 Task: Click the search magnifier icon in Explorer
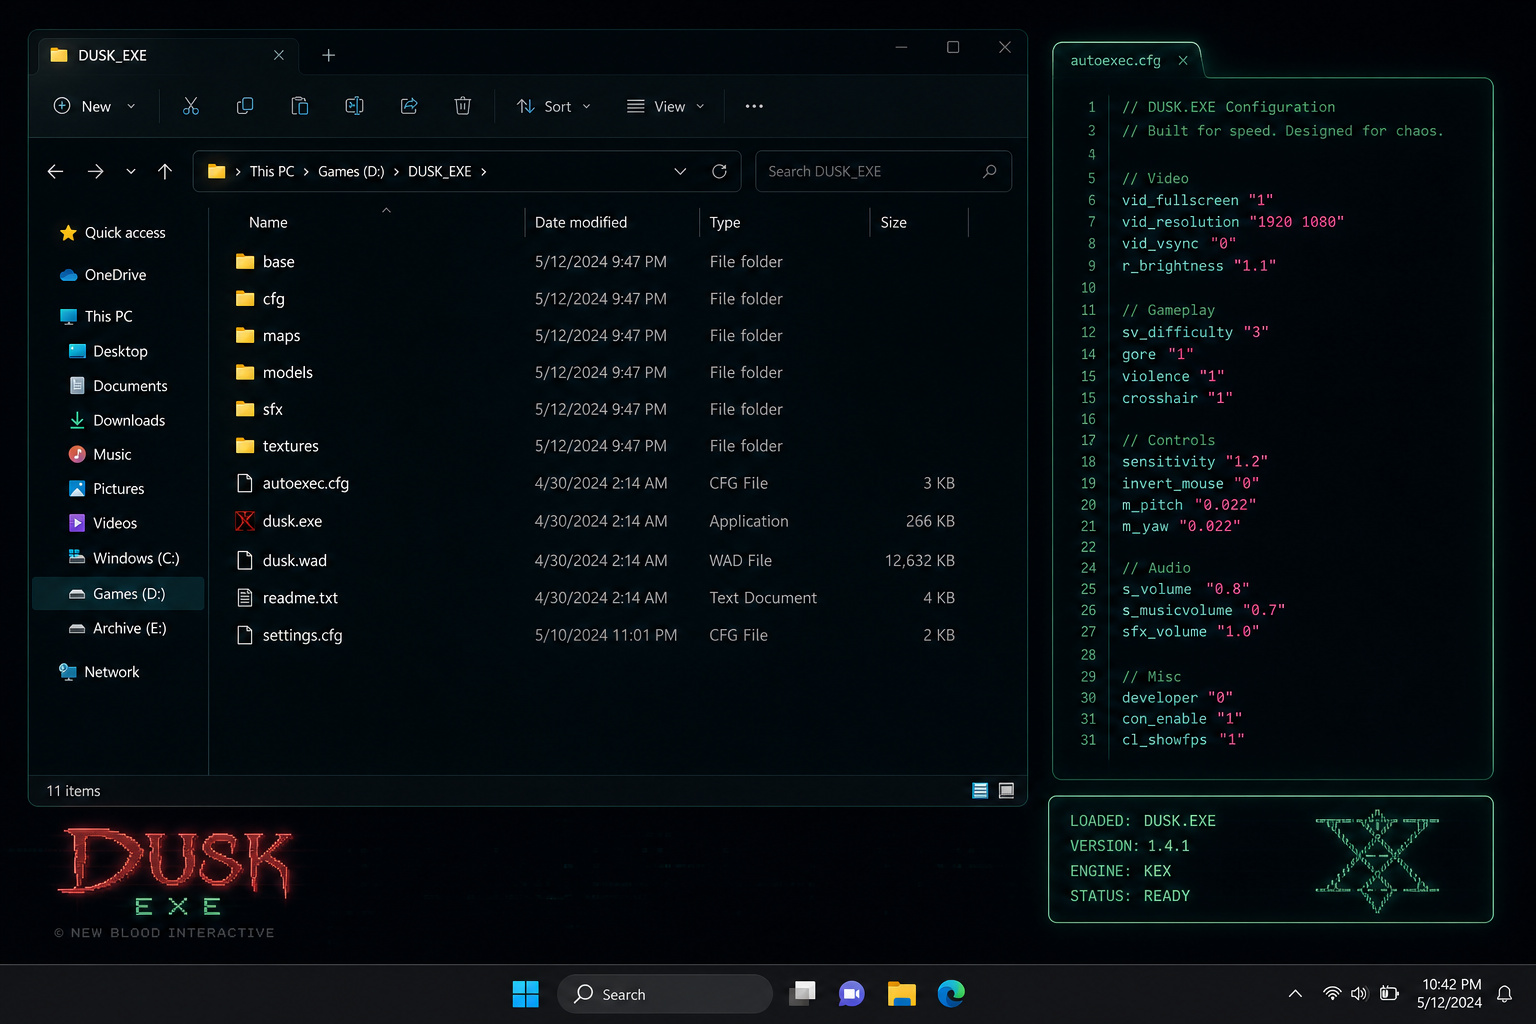pyautogui.click(x=990, y=171)
